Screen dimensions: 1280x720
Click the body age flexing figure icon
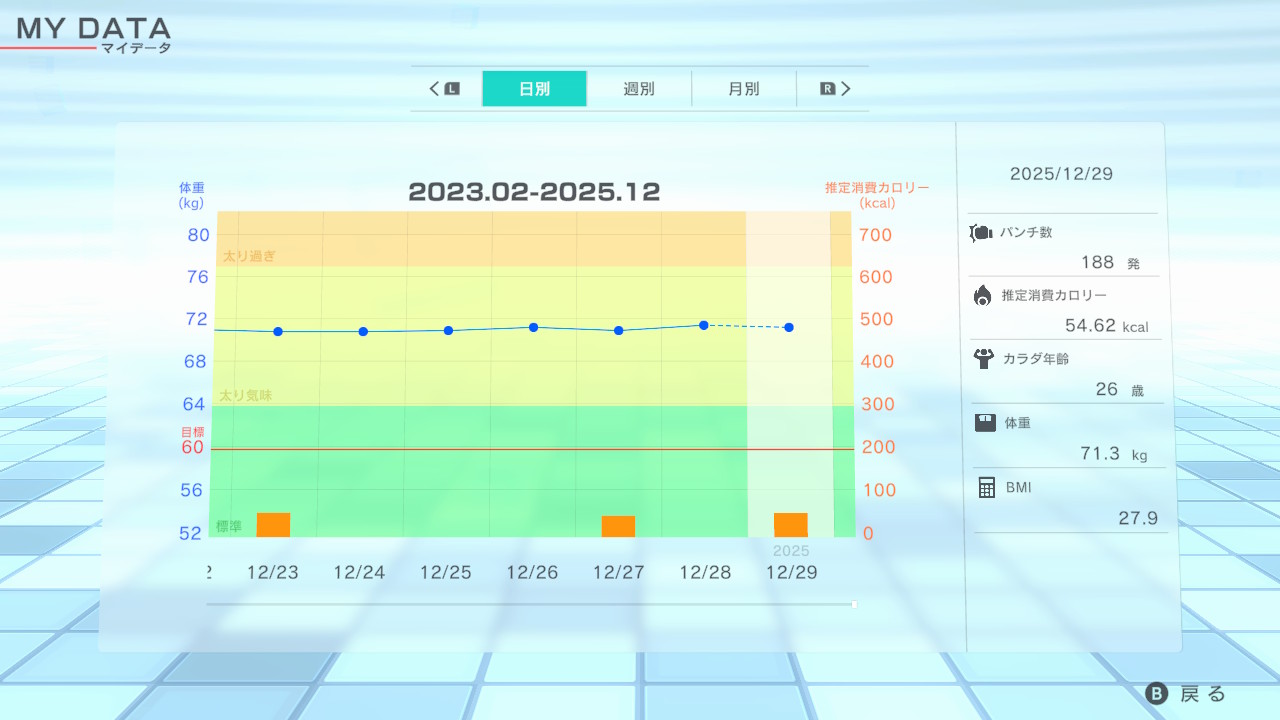(x=983, y=358)
